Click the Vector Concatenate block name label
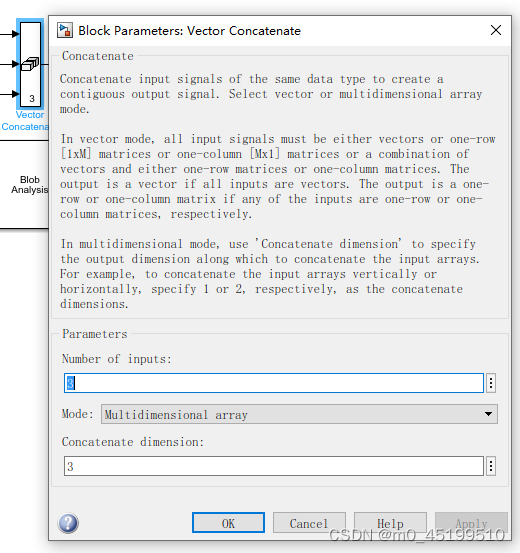The width and height of the screenshot is (520, 553). 25,121
